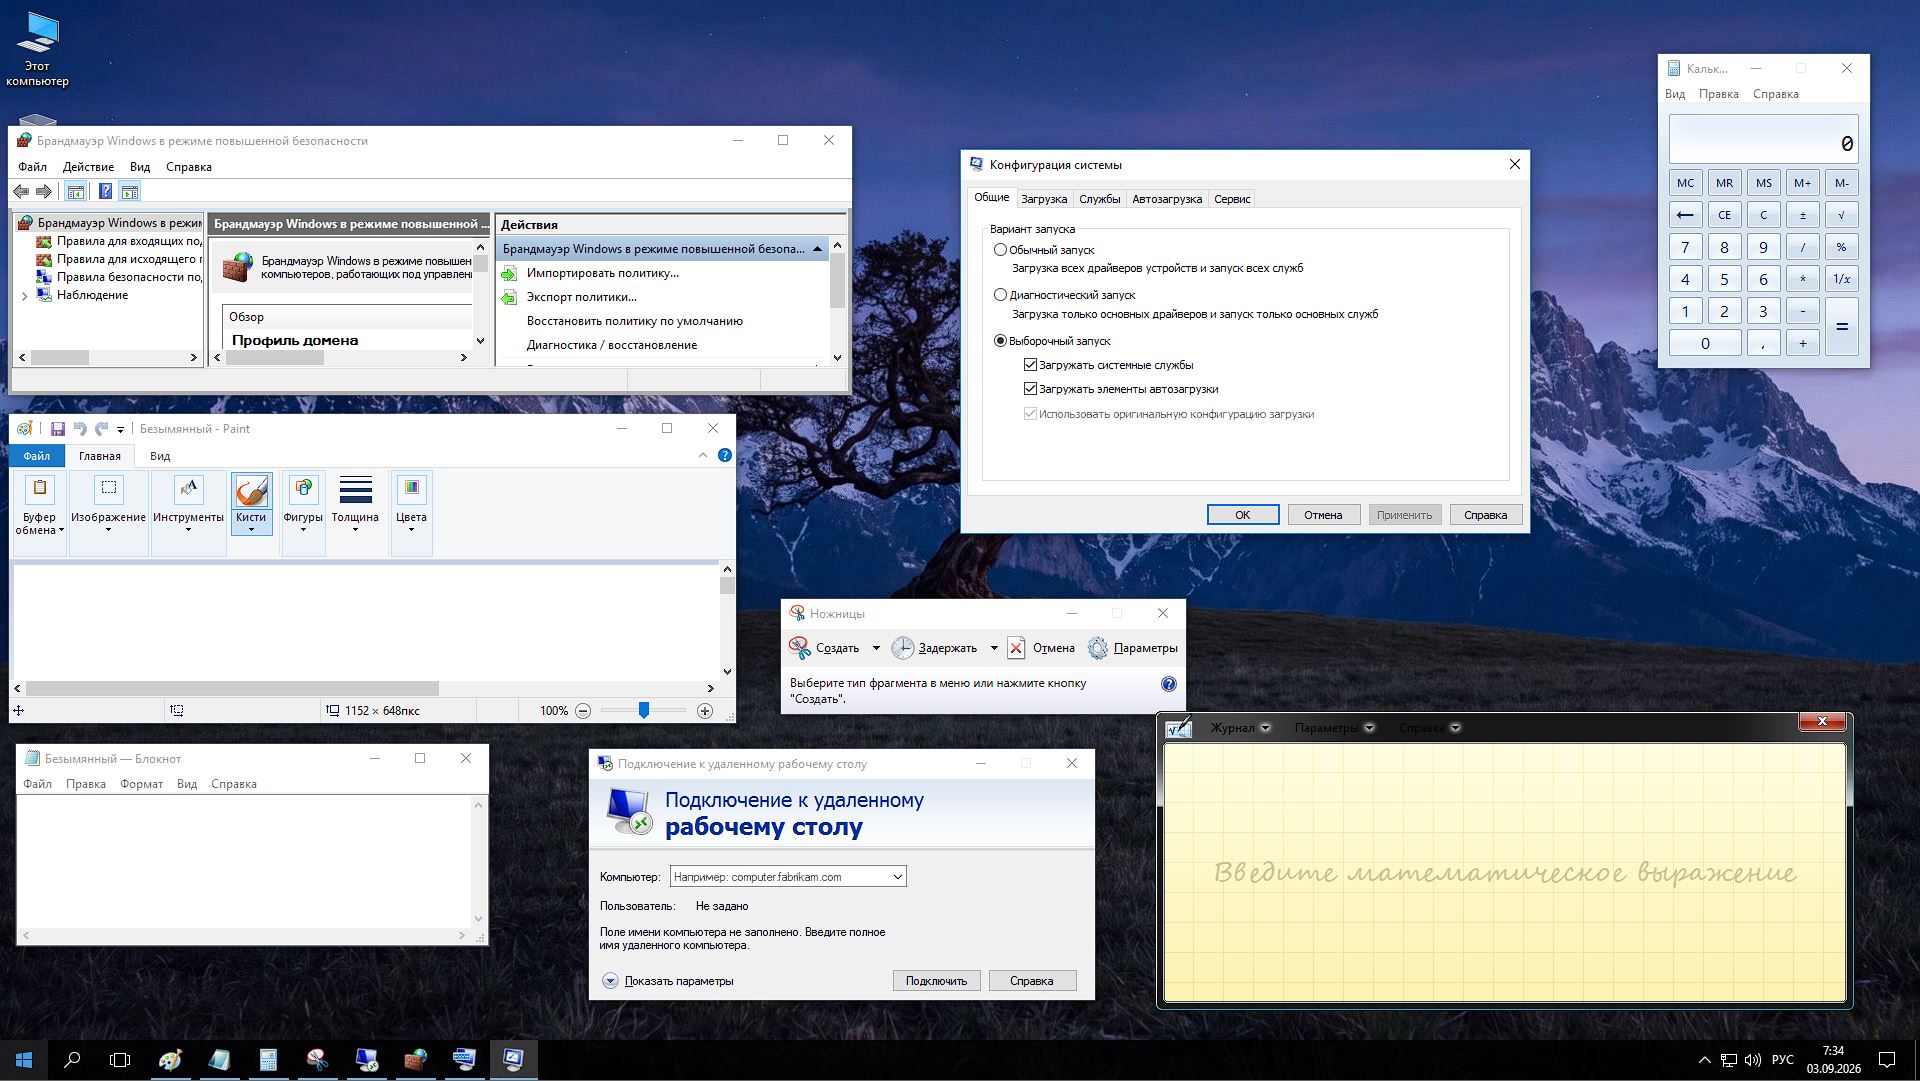Open Параметры gear in Snipping Tool
This screenshot has height=1081, width=1920.
click(1133, 648)
